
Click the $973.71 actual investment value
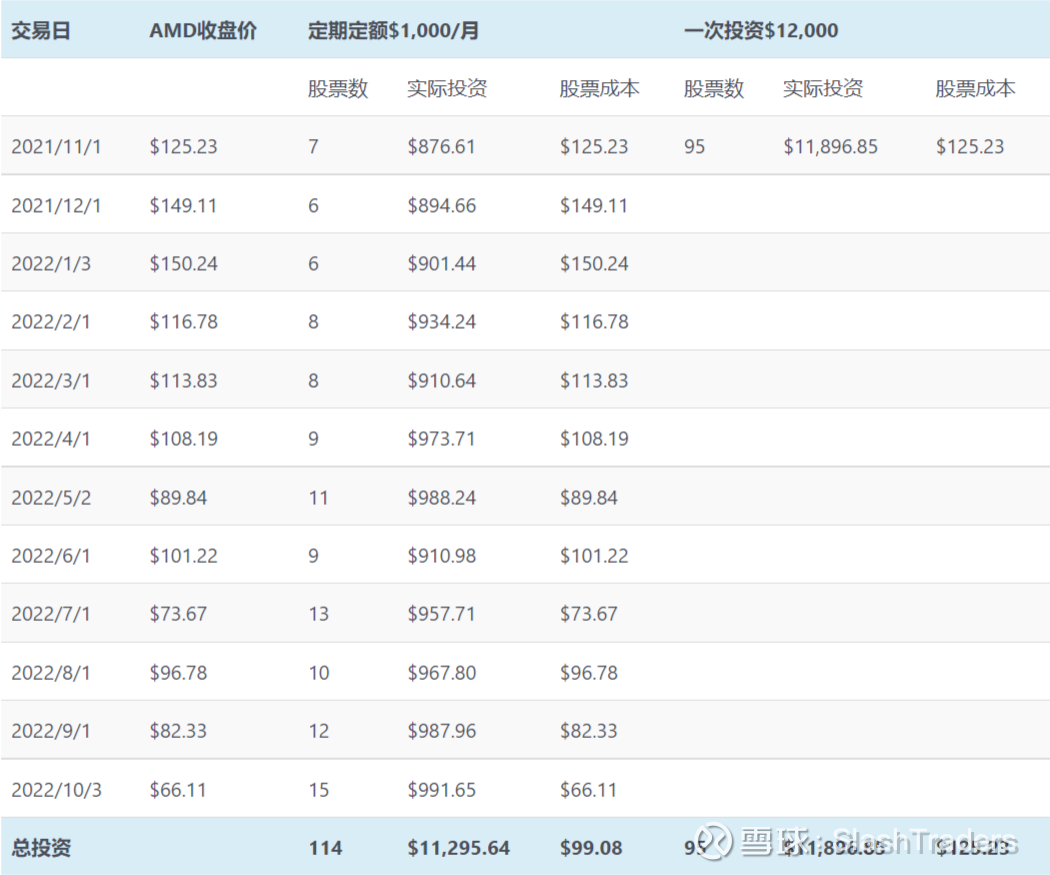[x=441, y=439]
